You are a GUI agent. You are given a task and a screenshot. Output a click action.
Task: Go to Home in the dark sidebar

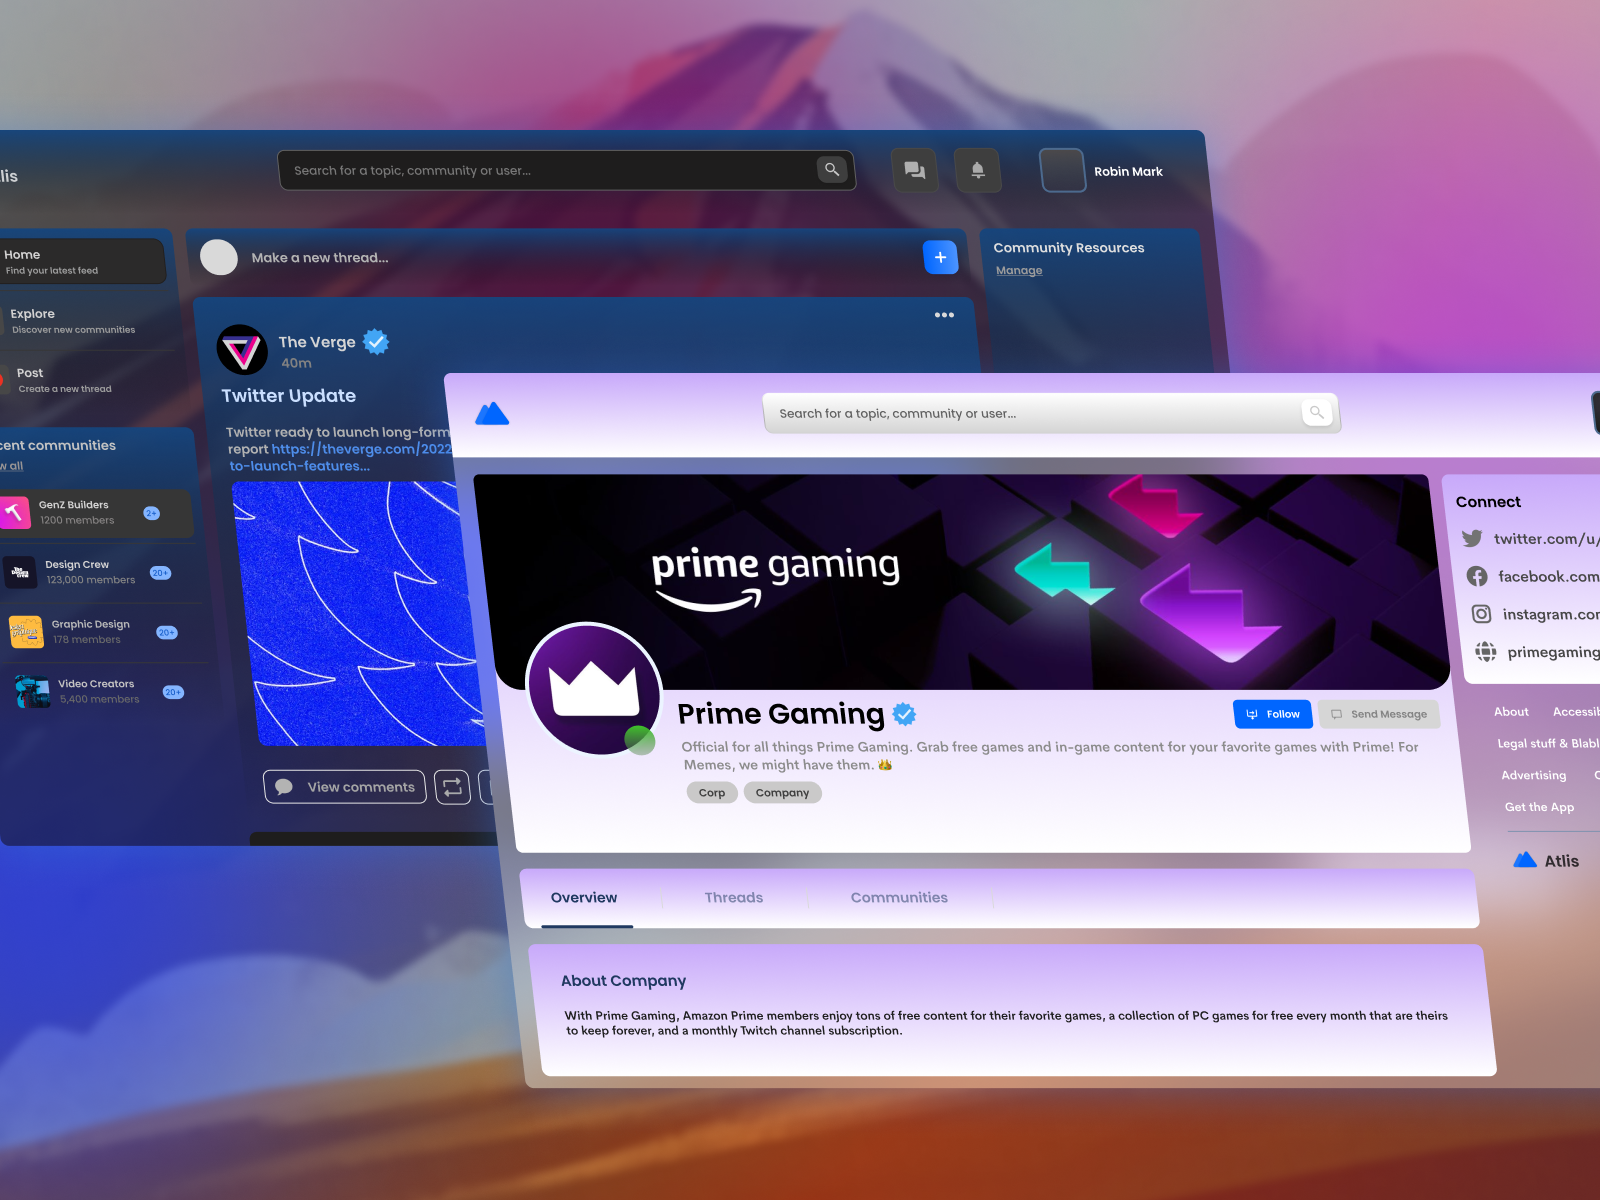tap(80, 261)
